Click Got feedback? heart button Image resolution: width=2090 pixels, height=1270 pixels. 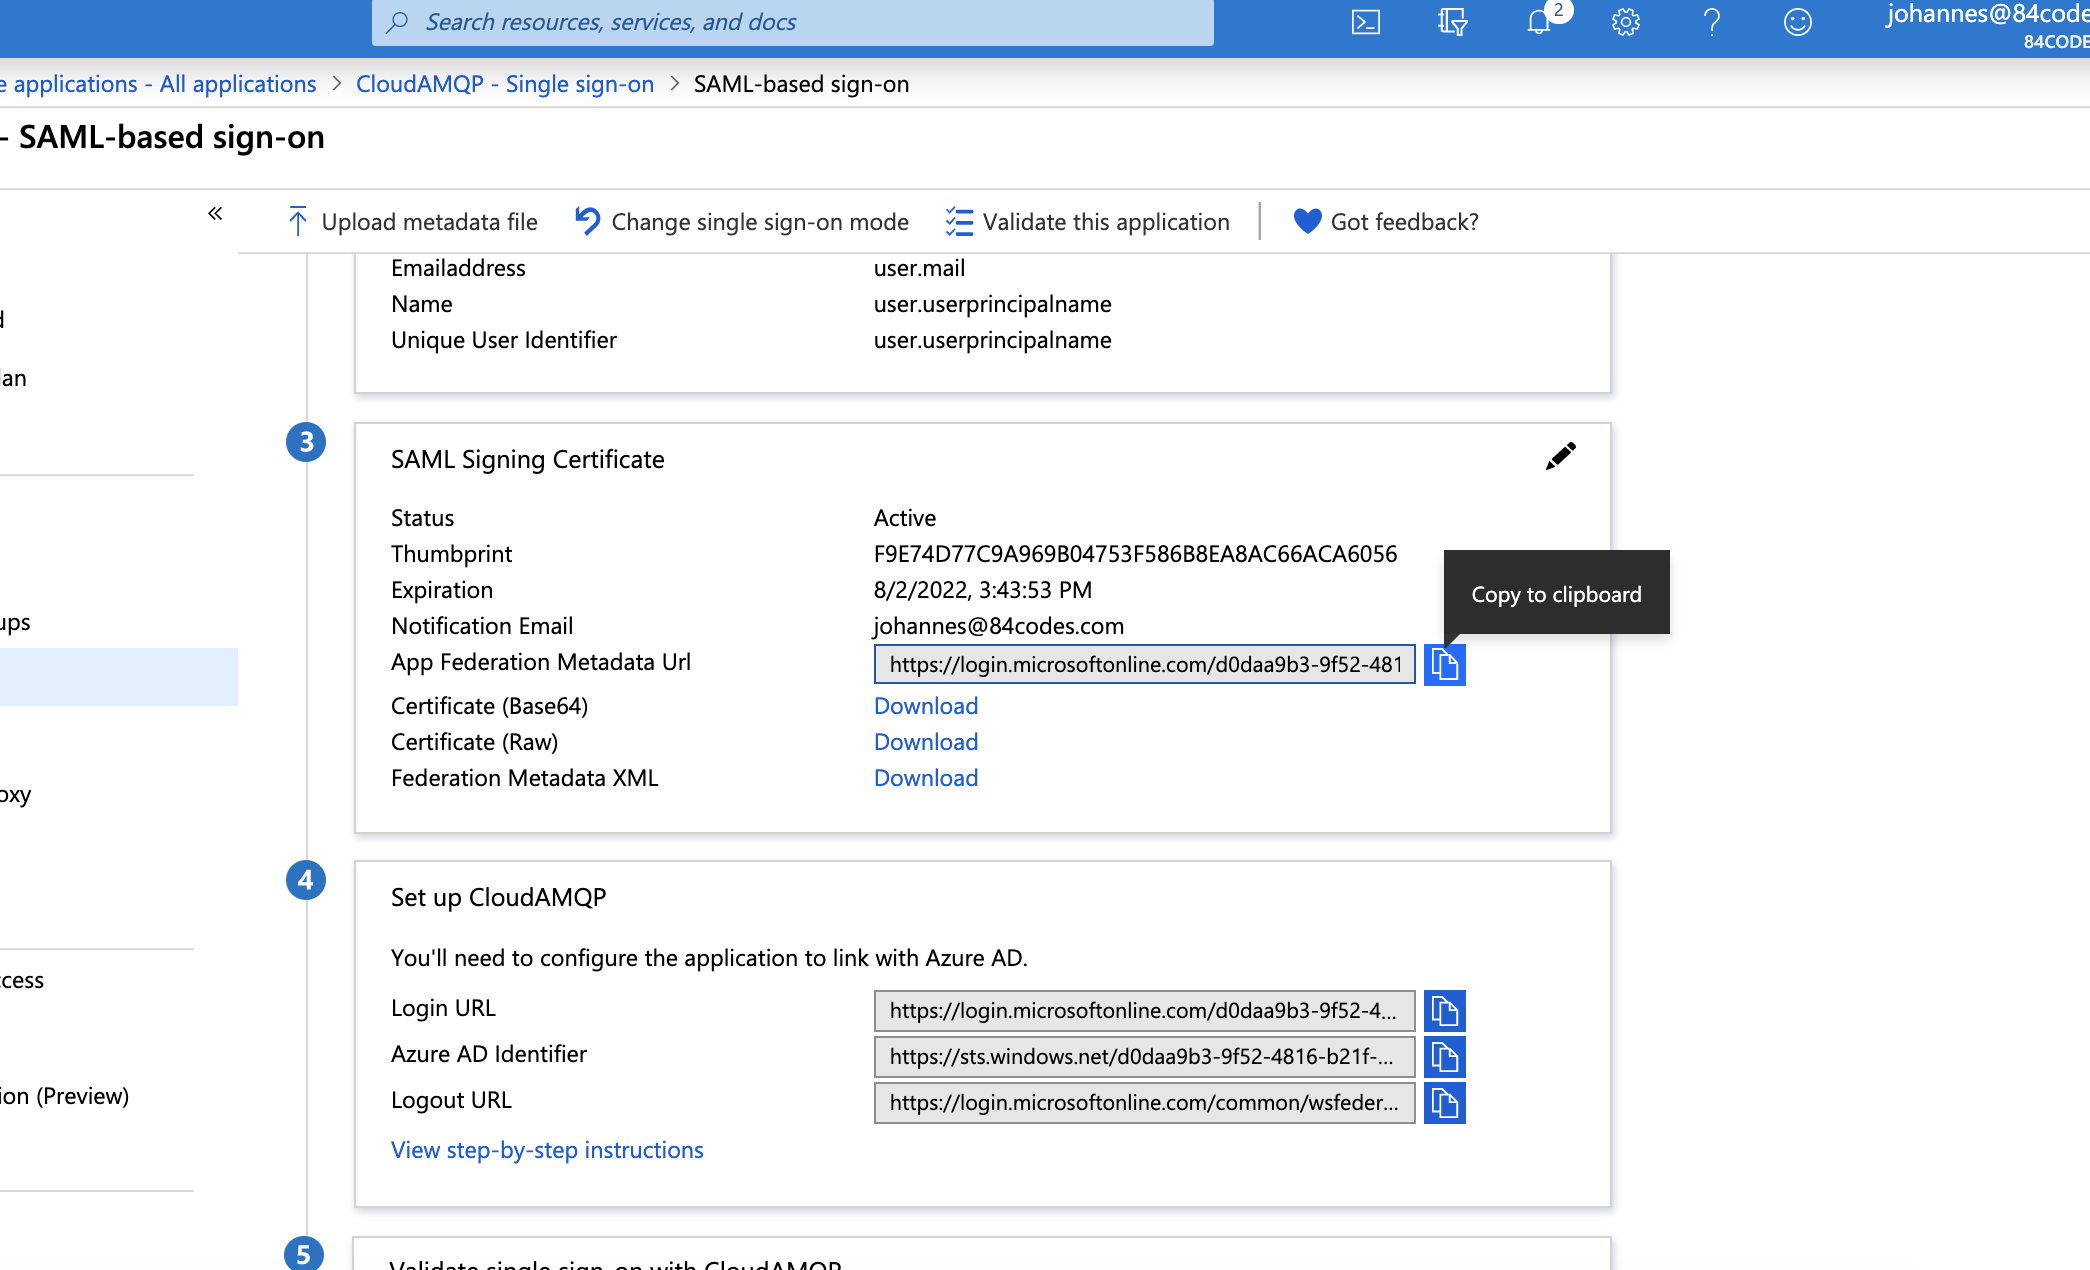coord(1385,222)
